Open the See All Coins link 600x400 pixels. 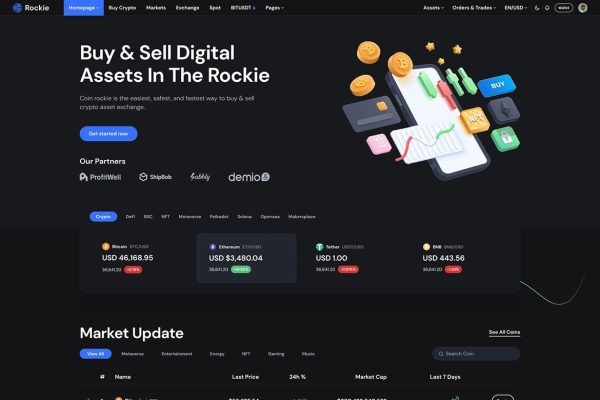(504, 332)
